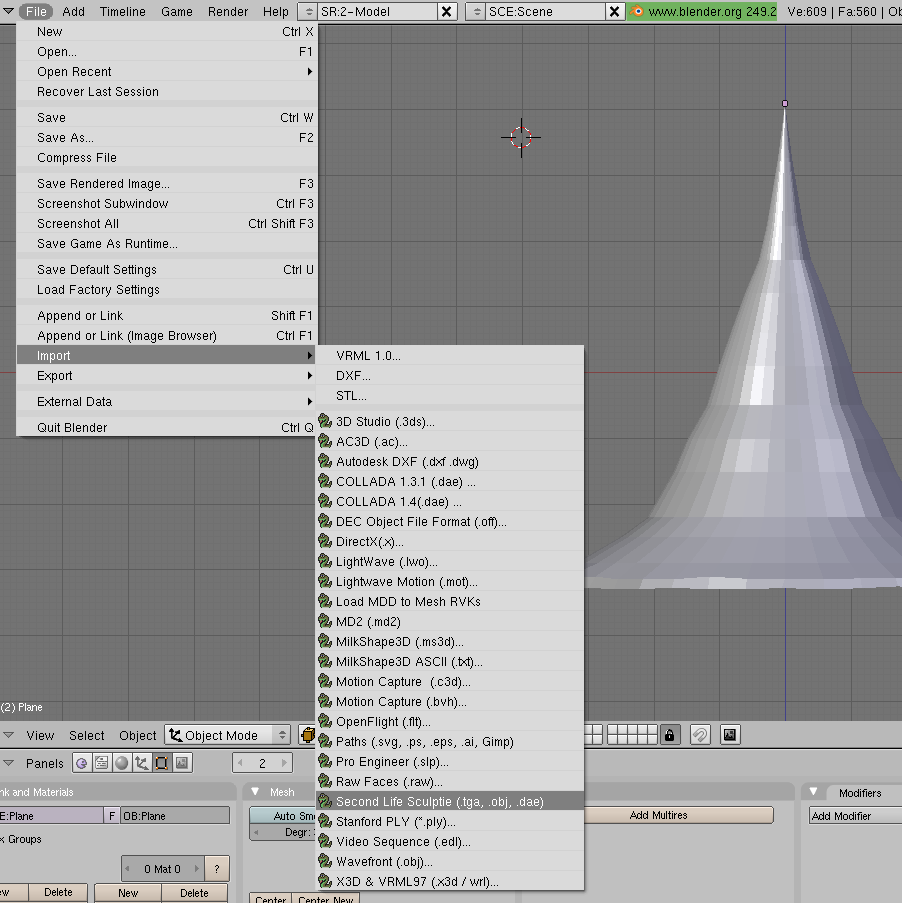Toggle the snap magnet icon
Screen dimensions: 902x903
pyautogui.click(x=700, y=735)
